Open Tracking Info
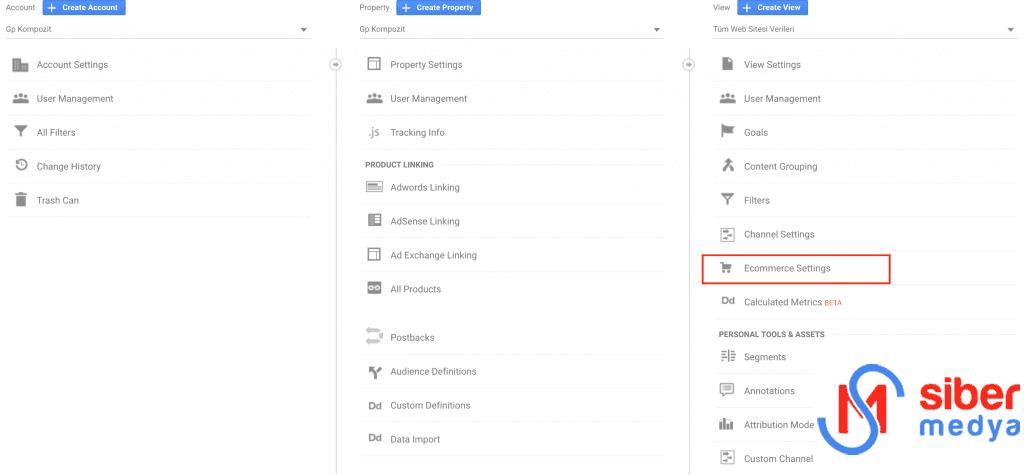This screenshot has height=475, width=1024. (417, 133)
